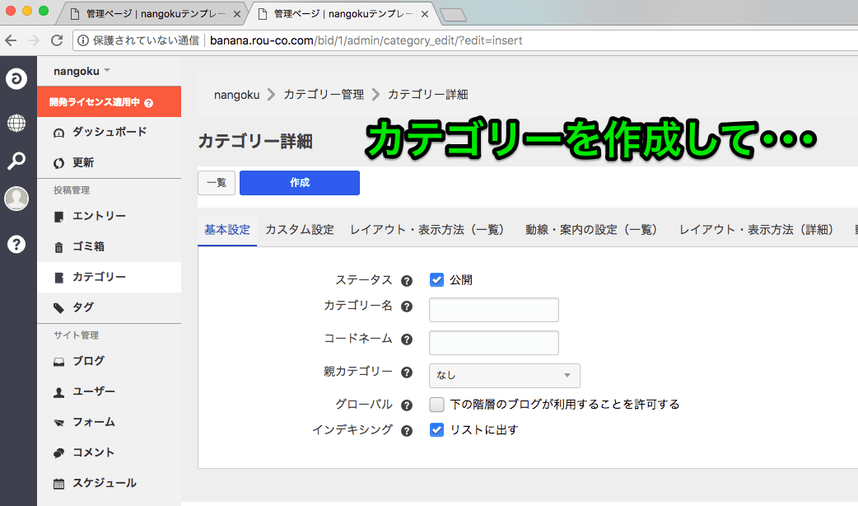Switch to the カスタム設定 tab
This screenshot has height=506, width=858.
[299, 230]
